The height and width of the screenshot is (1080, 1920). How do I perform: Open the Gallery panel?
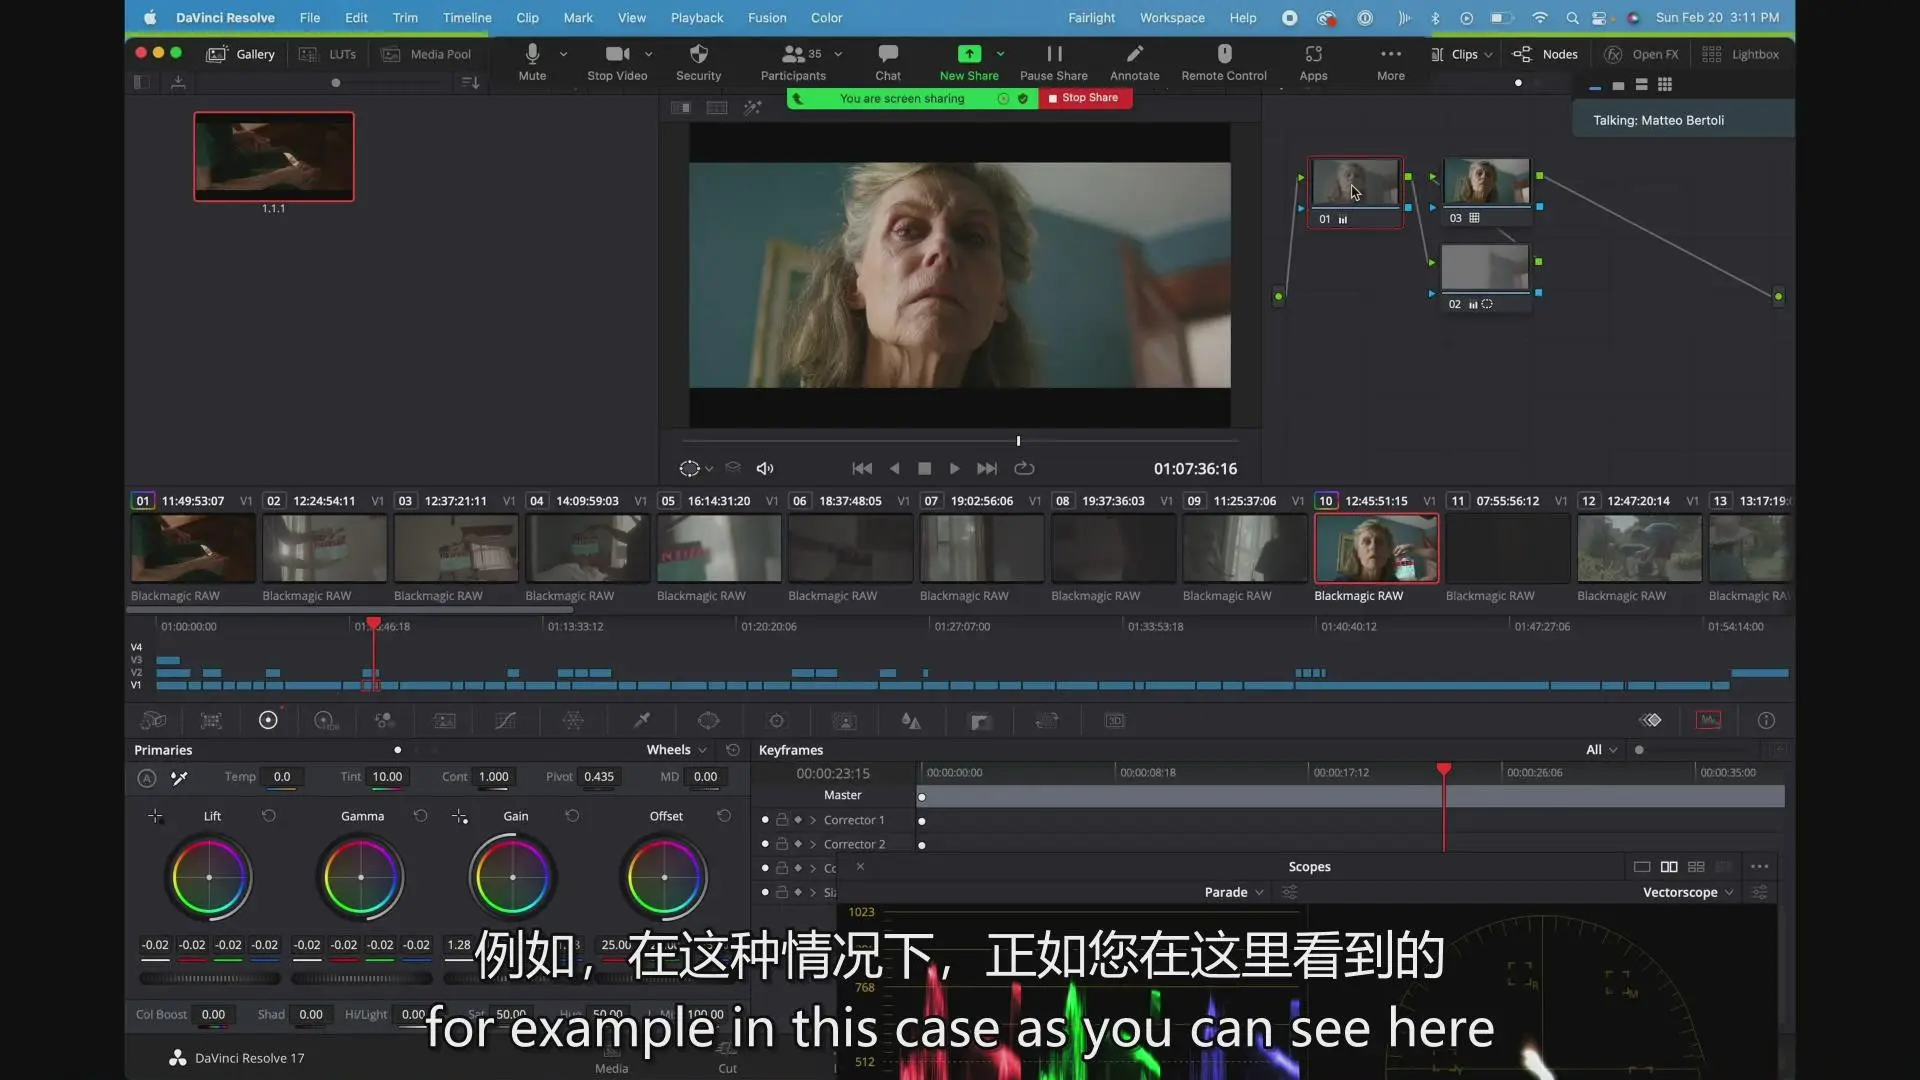[x=240, y=54]
